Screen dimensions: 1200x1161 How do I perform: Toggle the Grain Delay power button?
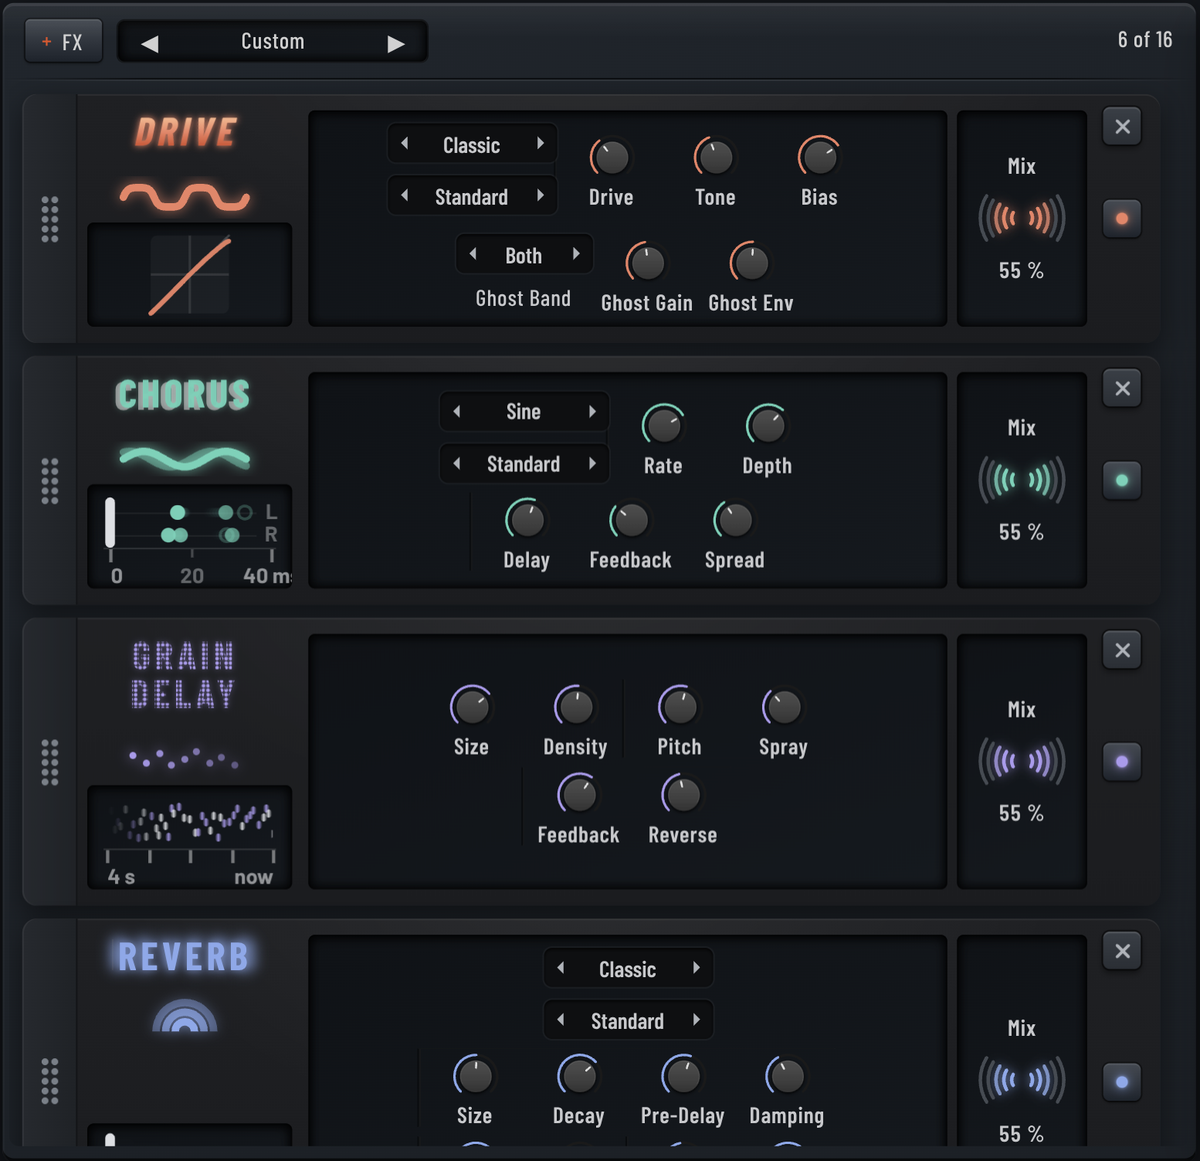[x=1122, y=762]
